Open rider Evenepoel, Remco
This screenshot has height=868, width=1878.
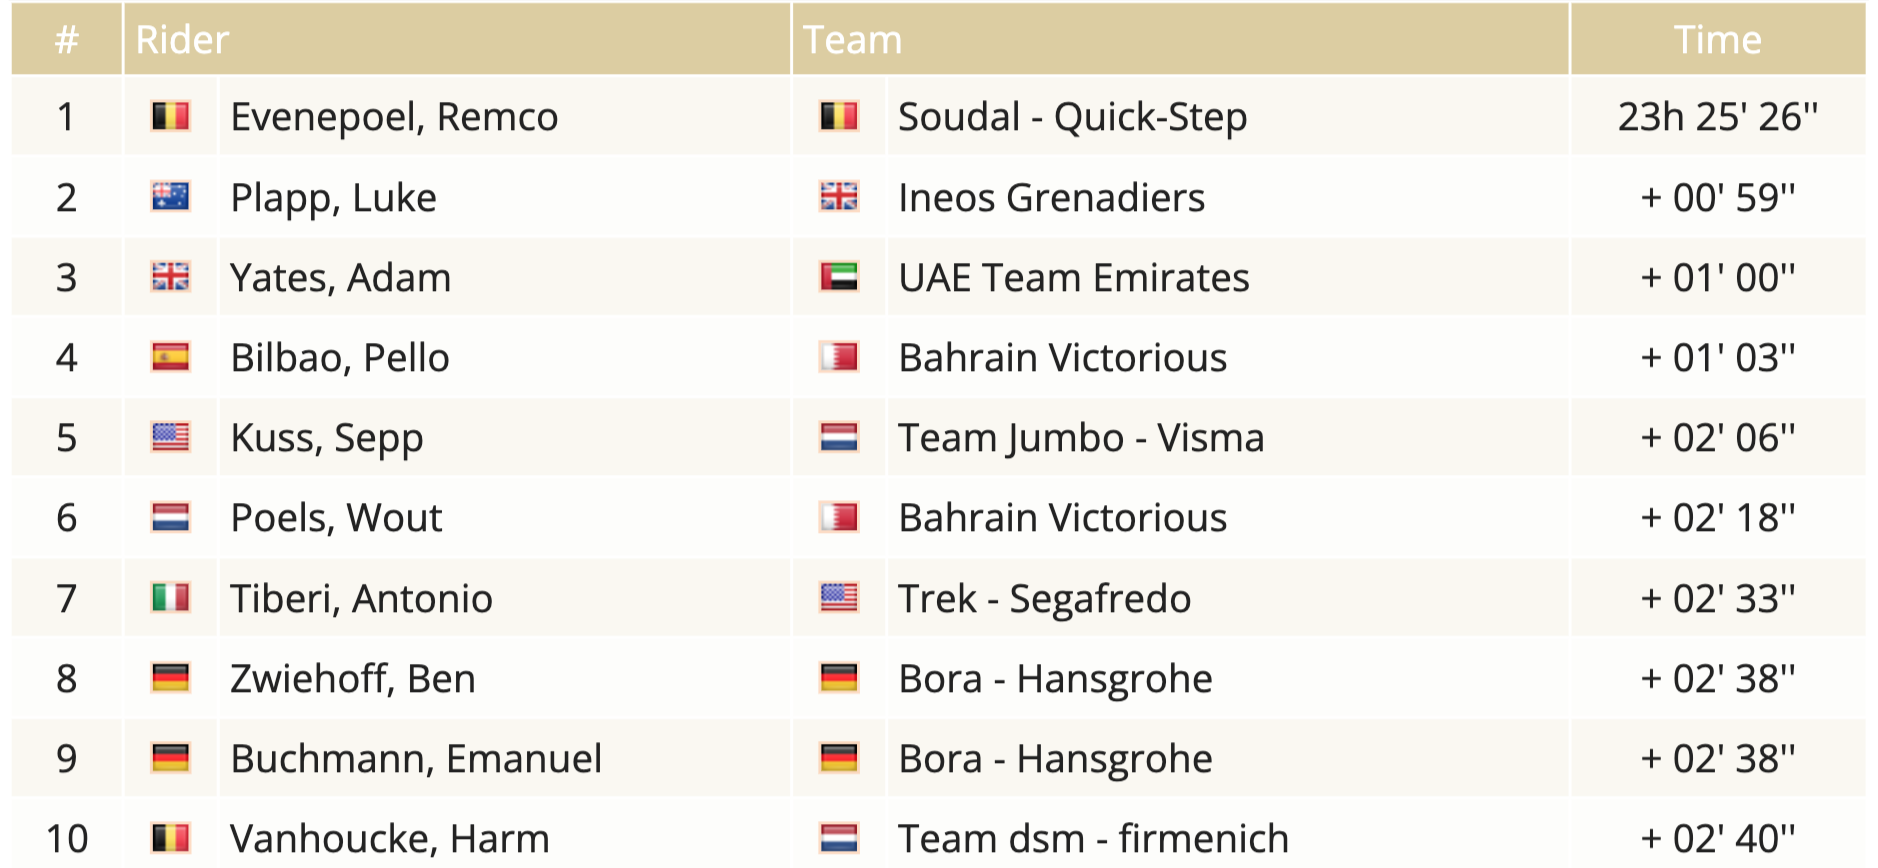tap(394, 117)
